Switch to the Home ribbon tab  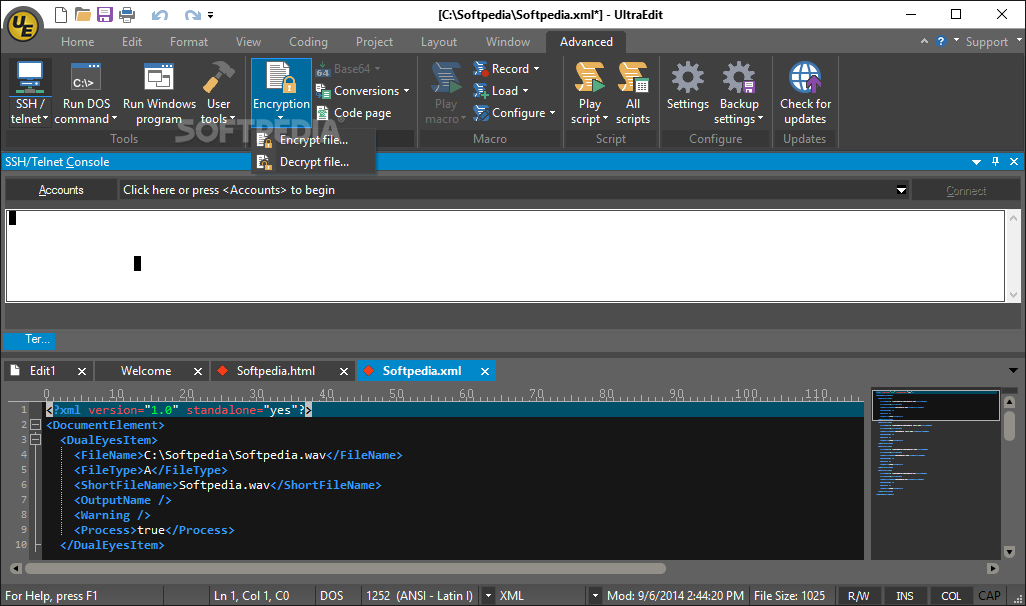[x=77, y=42]
